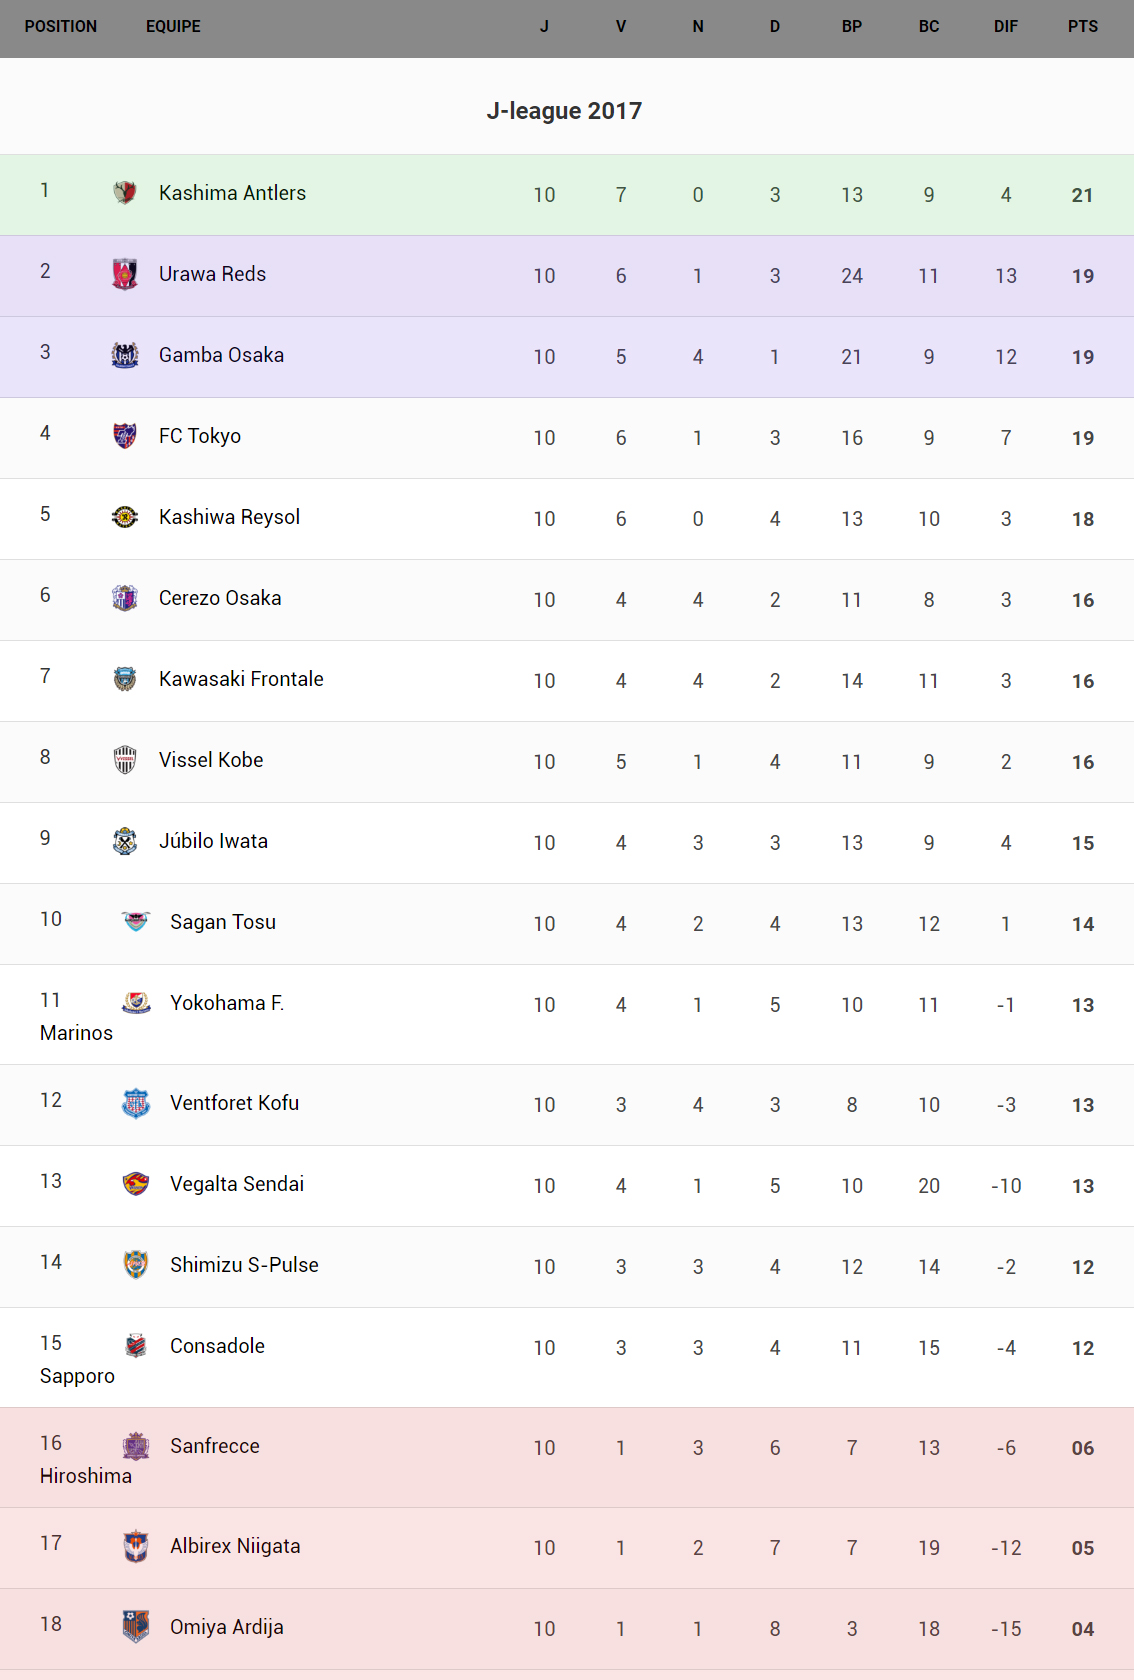Click the Omiya Ardija team badge
Image resolution: width=1134 pixels, height=1680 pixels.
tap(136, 1627)
